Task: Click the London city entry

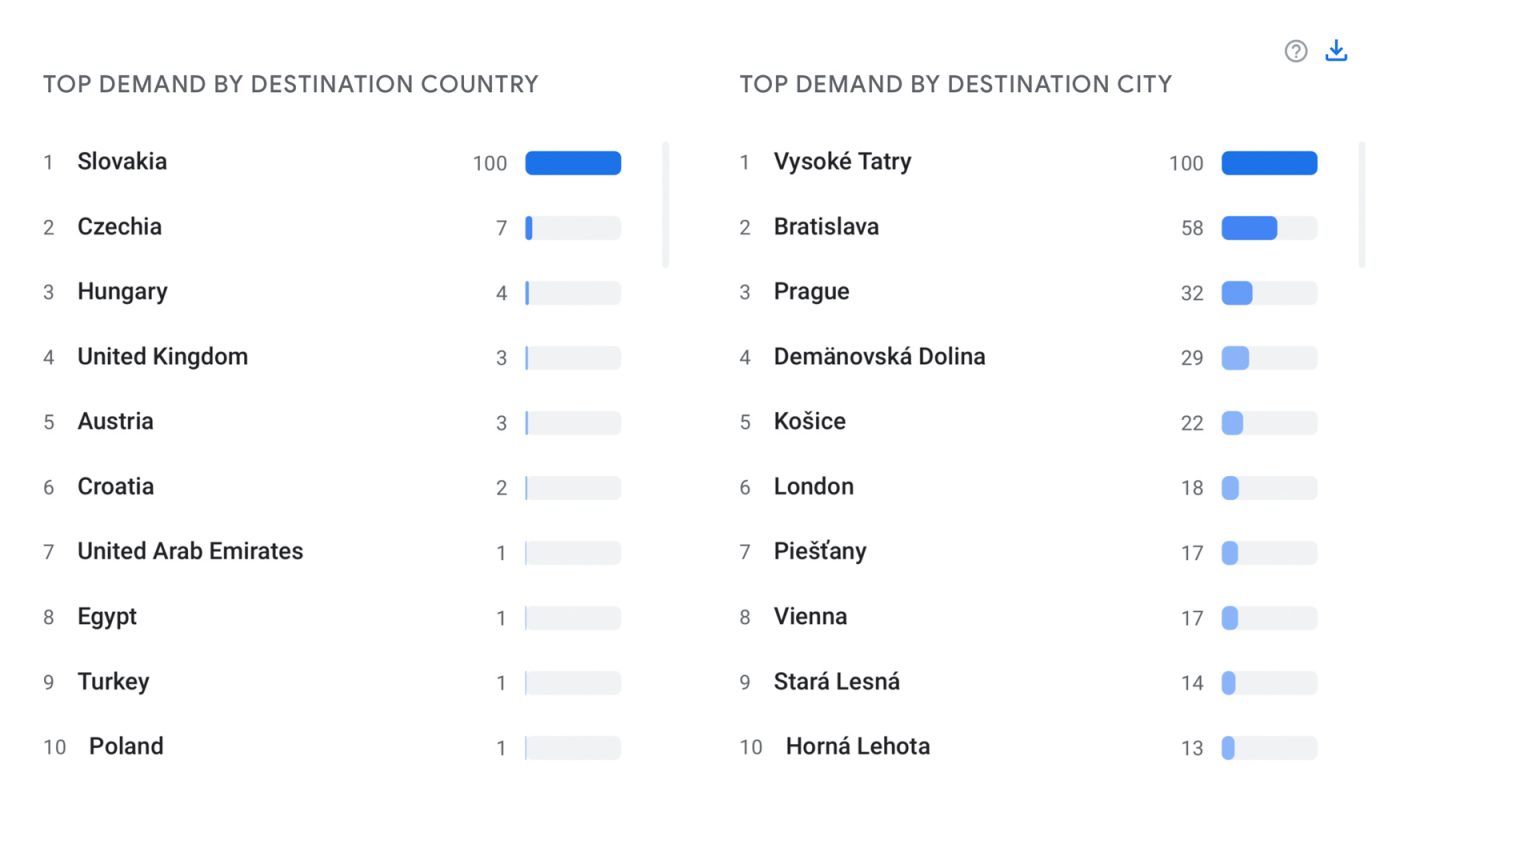Action: pyautogui.click(x=814, y=487)
